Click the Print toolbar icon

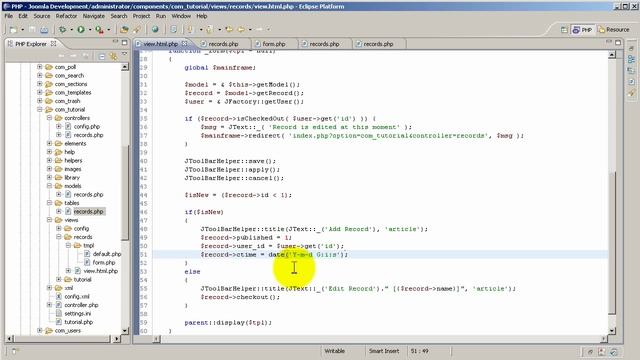click(x=44, y=29)
